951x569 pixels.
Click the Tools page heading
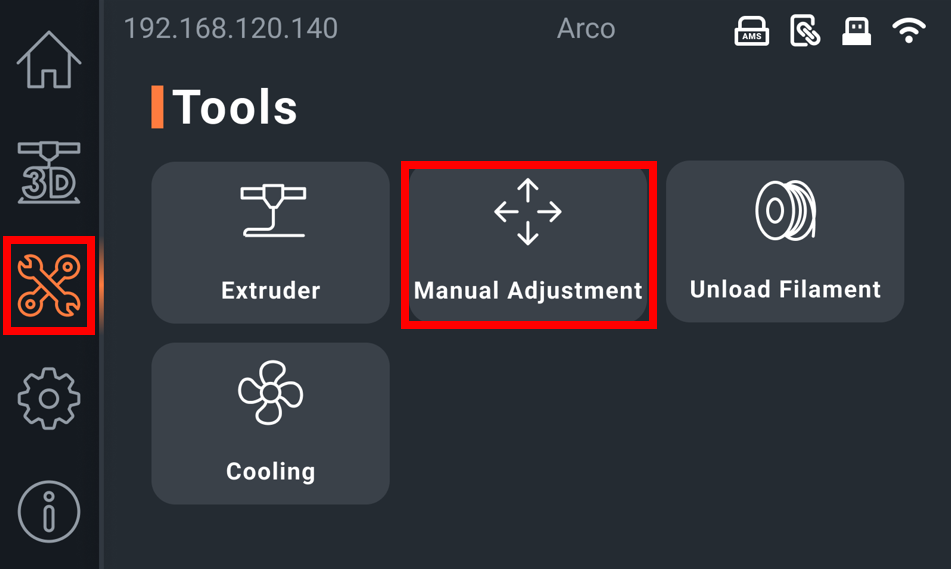click(x=235, y=107)
